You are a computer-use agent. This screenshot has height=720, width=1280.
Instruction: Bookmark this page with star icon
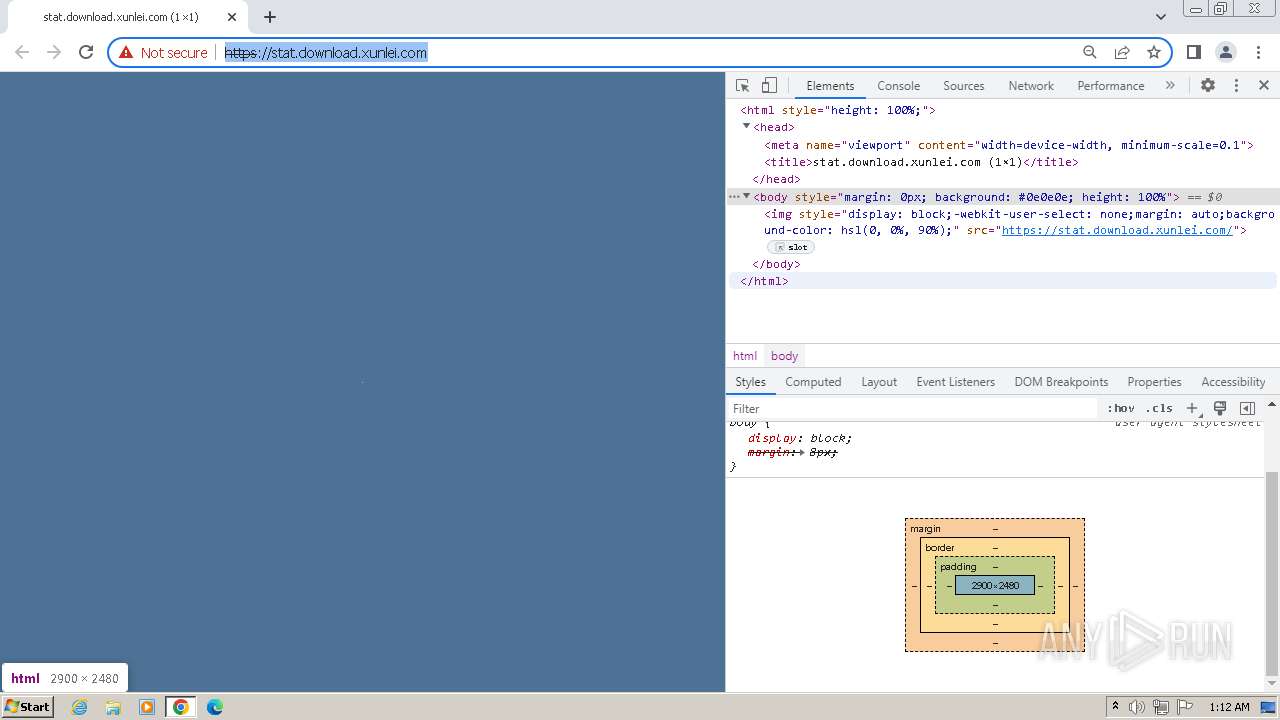(x=1154, y=52)
